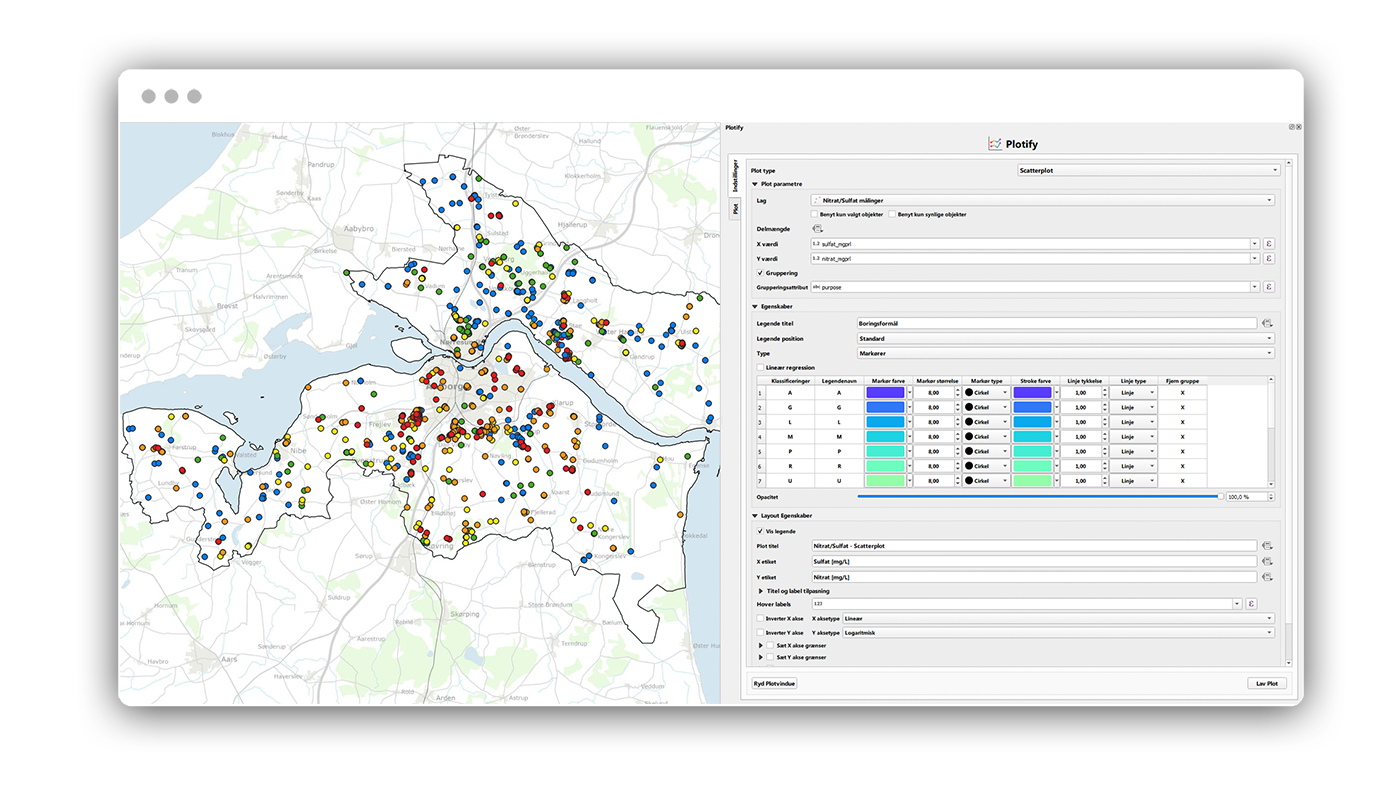Click override icon next to Legende titel
Screen dimensions: 1400x788
tap(1267, 324)
